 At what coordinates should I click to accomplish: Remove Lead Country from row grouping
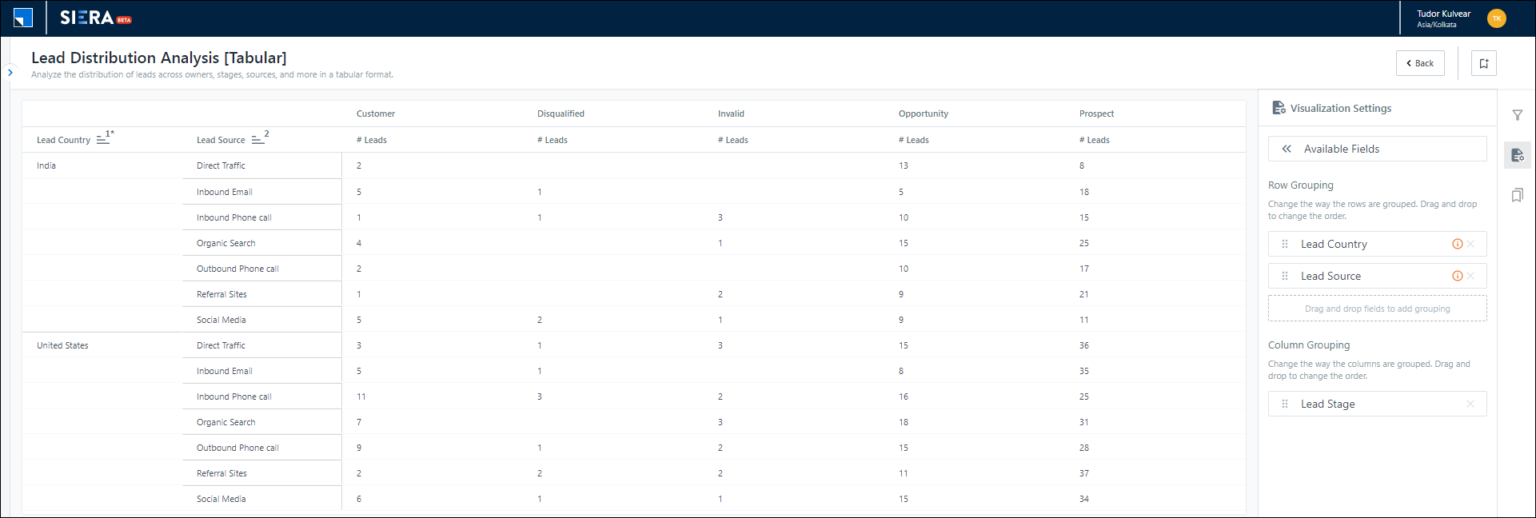point(1470,244)
